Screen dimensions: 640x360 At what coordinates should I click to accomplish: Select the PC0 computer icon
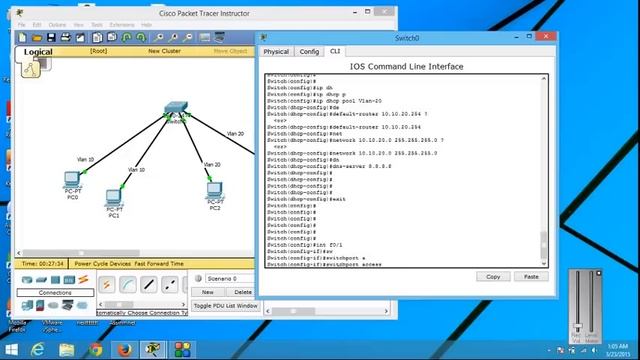tap(72, 179)
